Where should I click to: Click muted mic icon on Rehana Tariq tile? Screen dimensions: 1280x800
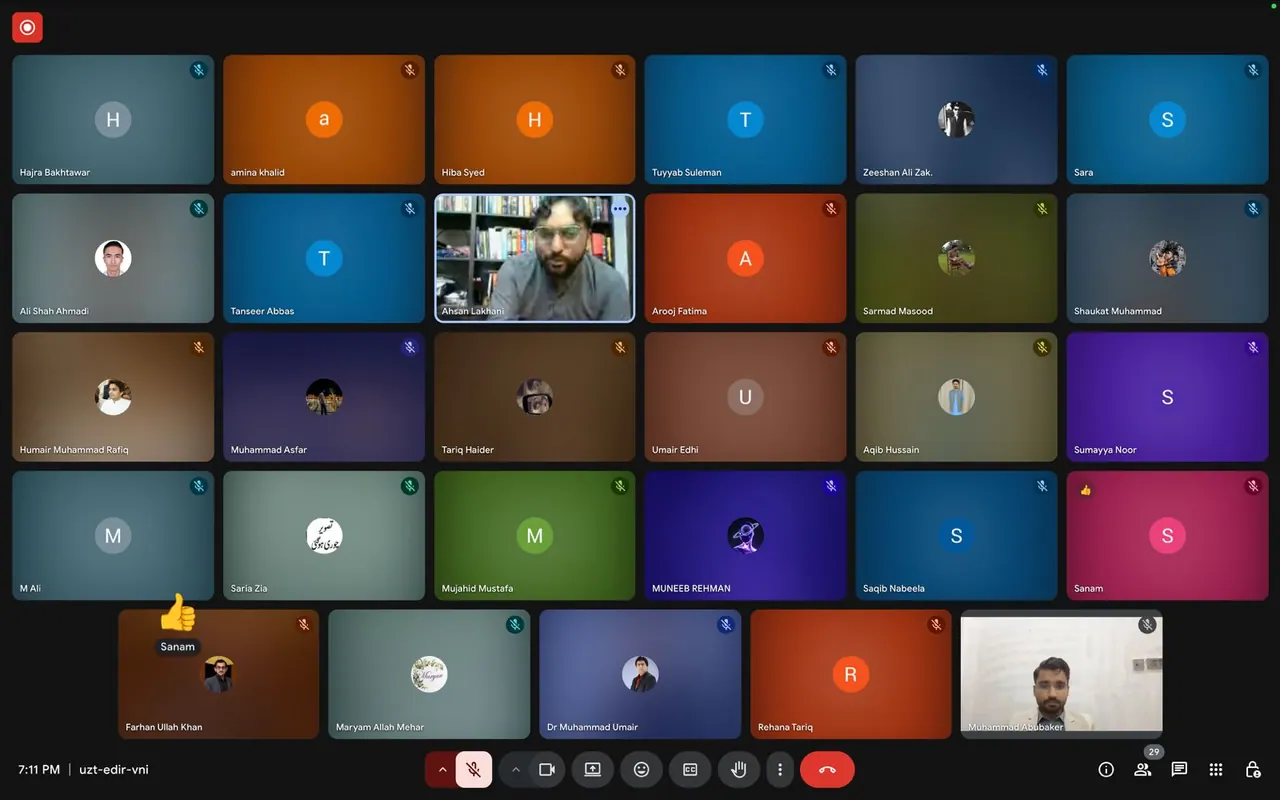pos(937,625)
